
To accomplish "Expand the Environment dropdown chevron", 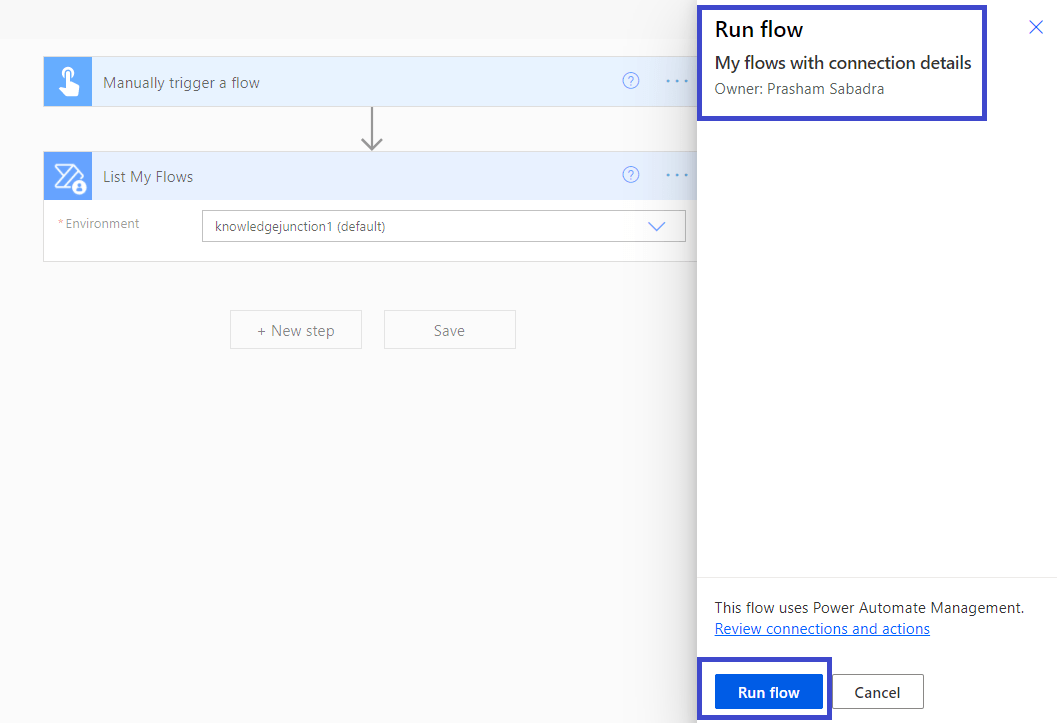I will (657, 226).
